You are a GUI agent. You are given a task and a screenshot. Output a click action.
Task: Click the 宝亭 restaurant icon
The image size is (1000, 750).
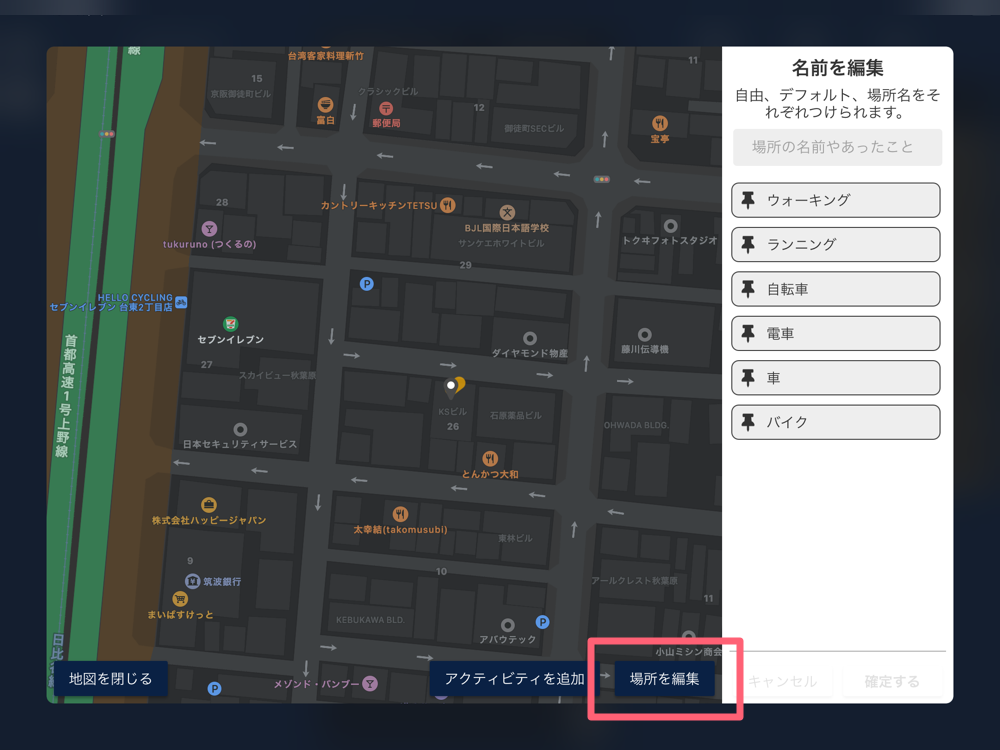pos(660,123)
